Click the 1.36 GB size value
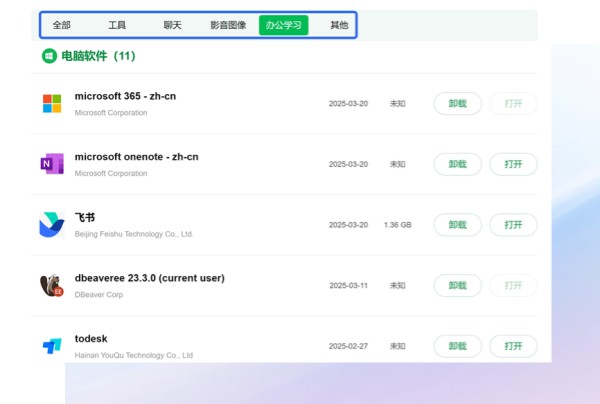Image resolution: width=600 pixels, height=404 pixels. (x=398, y=225)
